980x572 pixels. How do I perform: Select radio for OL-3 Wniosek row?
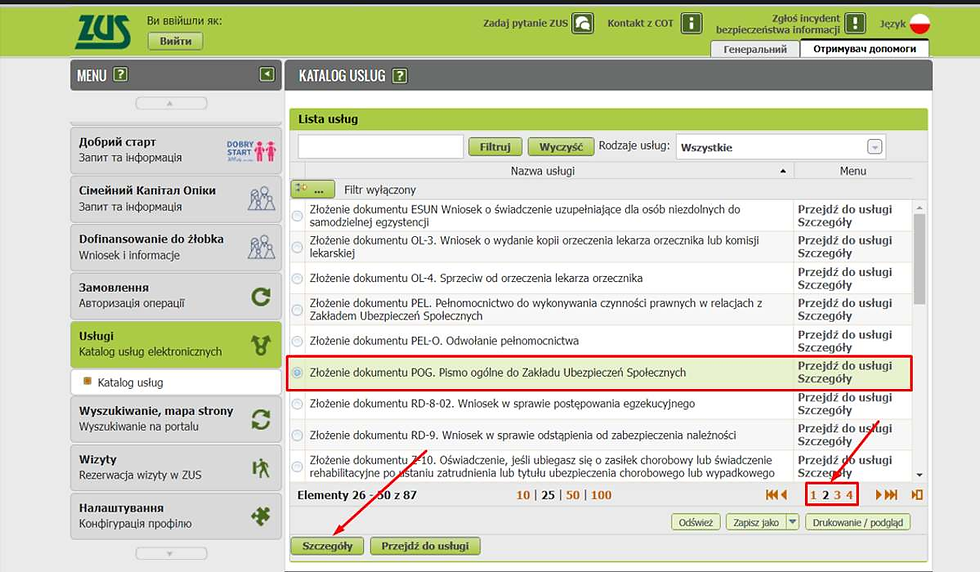[x=298, y=247]
